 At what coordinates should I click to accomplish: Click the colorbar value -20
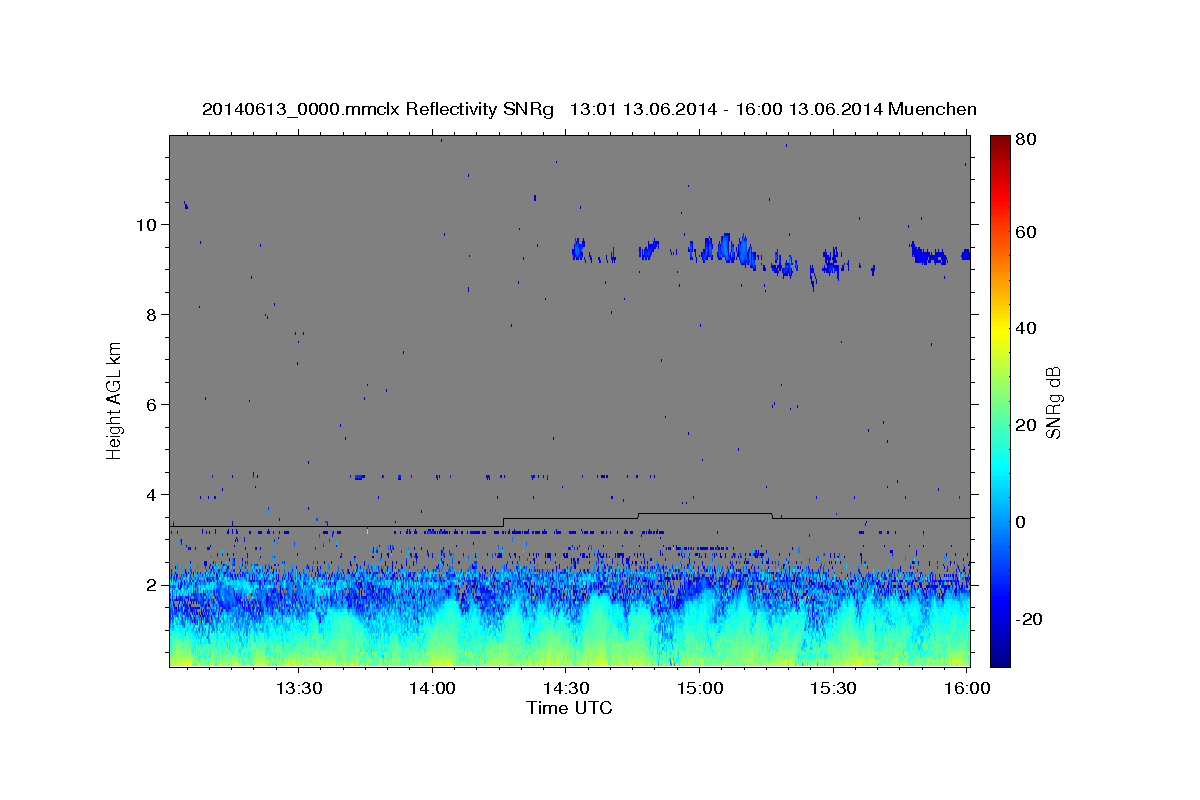tap(1030, 619)
